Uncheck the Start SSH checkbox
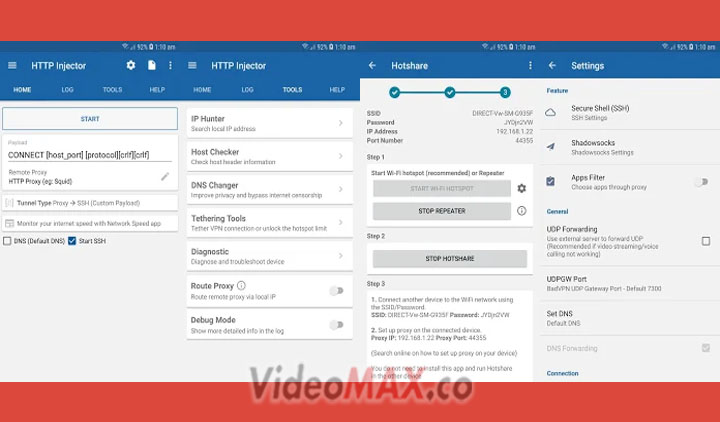The height and width of the screenshot is (422, 720). [72, 241]
